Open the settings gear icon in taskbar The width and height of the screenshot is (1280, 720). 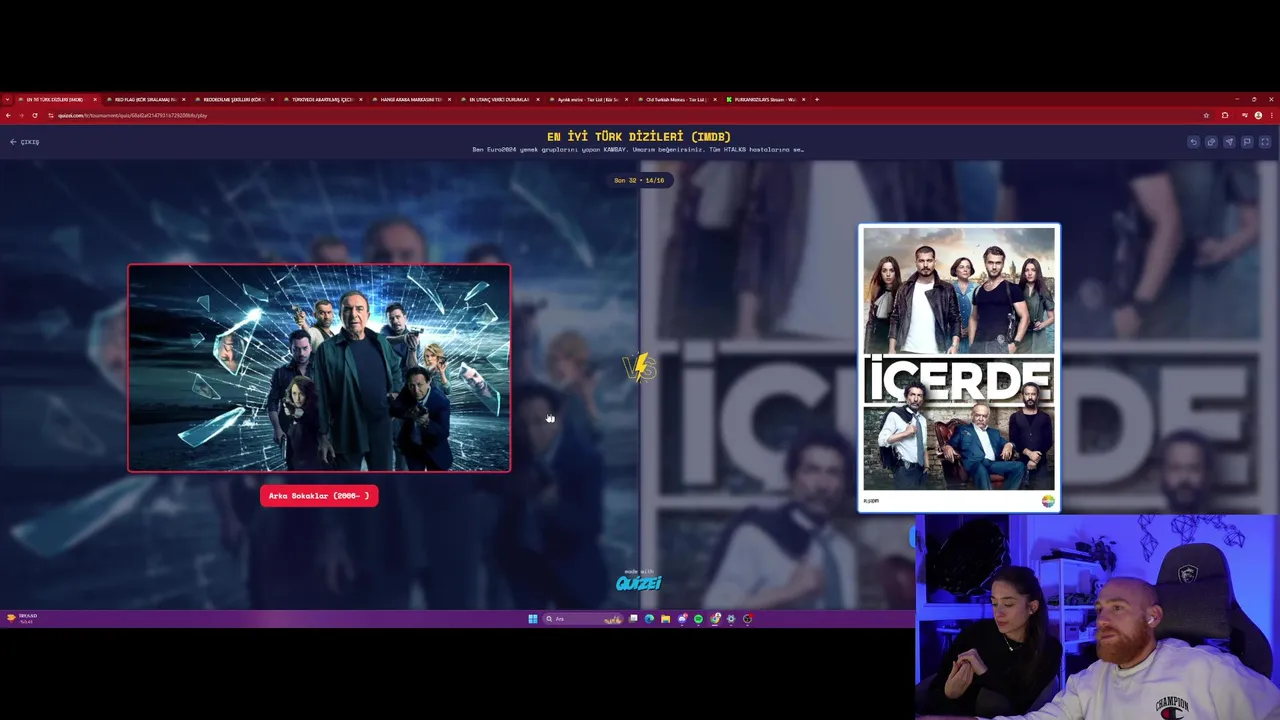tap(731, 619)
